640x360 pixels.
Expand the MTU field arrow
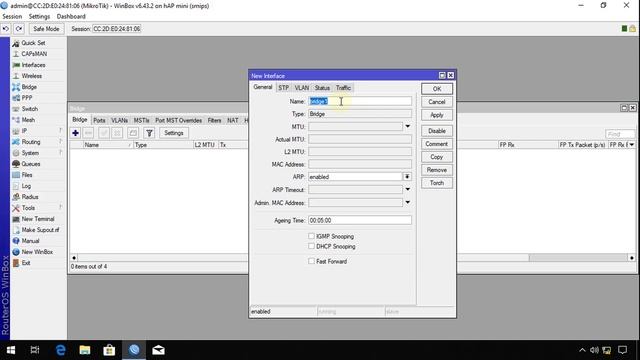coord(407,127)
